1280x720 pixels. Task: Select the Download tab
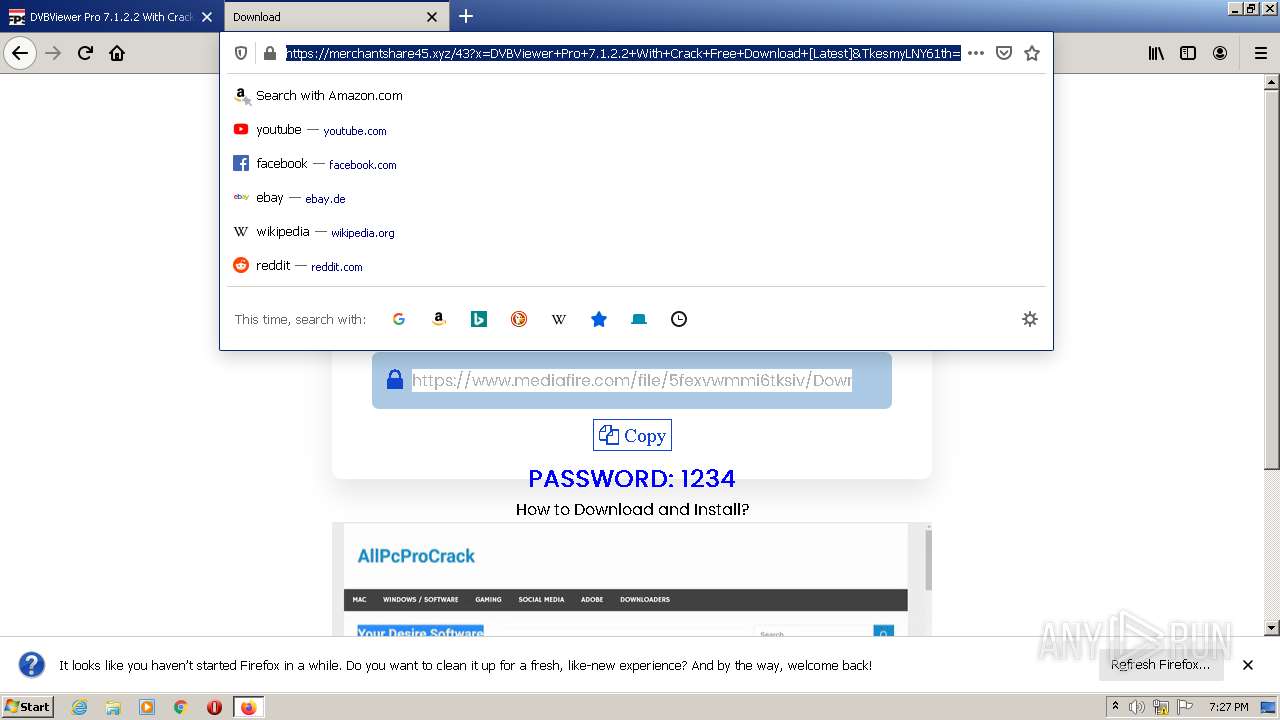click(335, 17)
